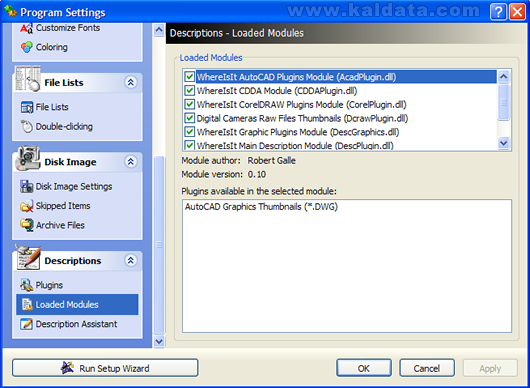Screen dimensions: 530x388
Task: Click sidebar scrollbar down arrow
Action: 159,341
